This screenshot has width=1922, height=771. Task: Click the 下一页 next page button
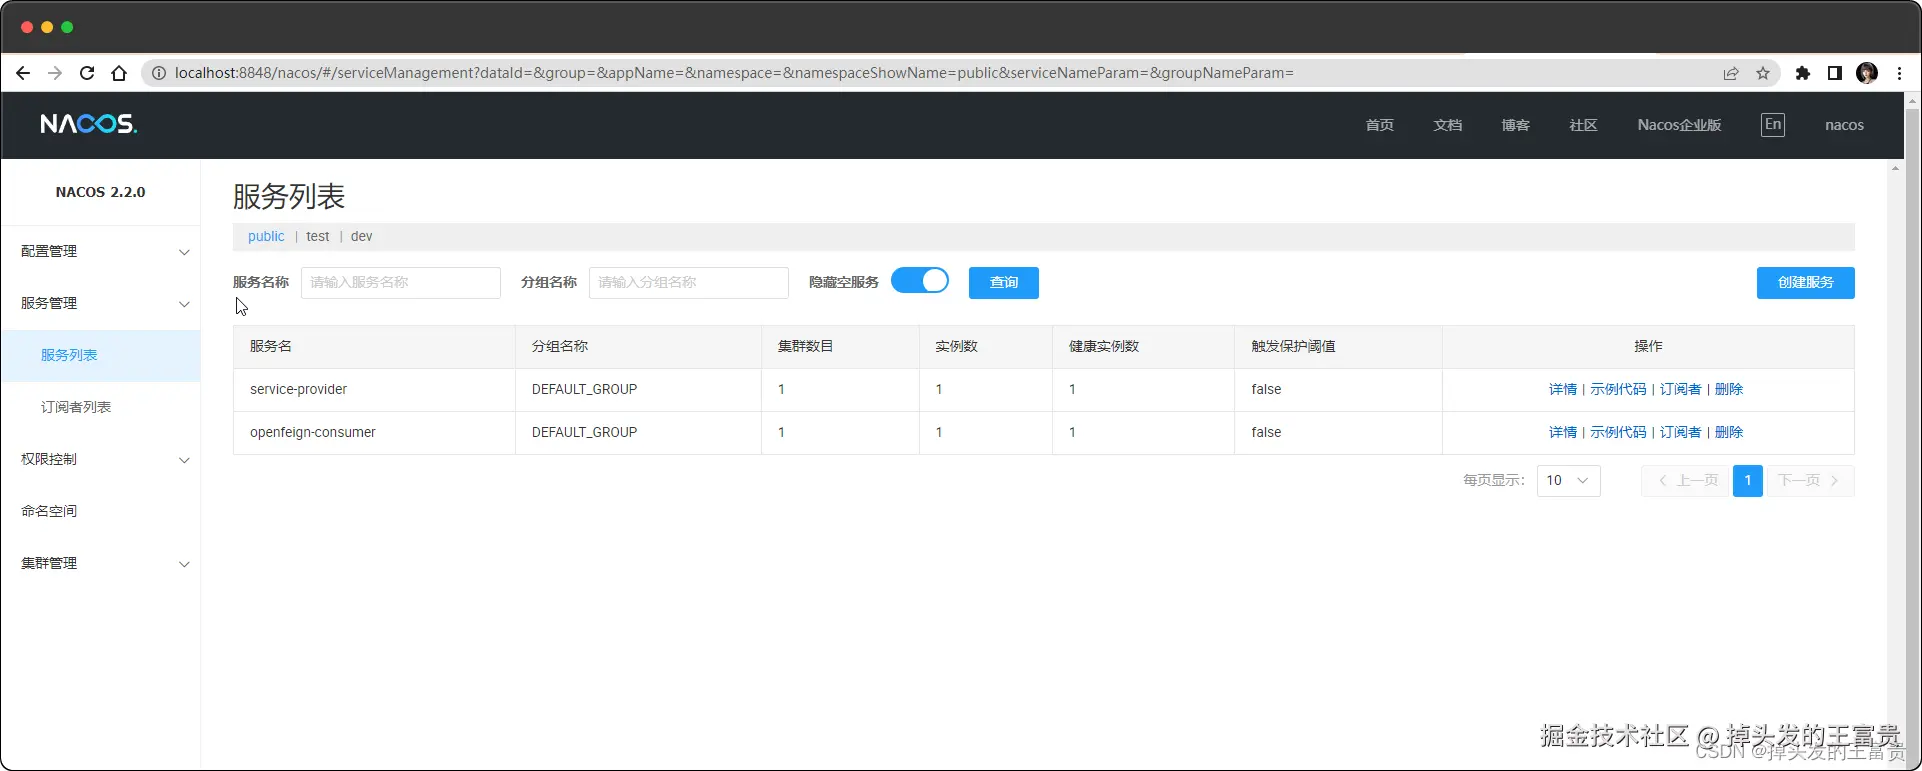1809,481
